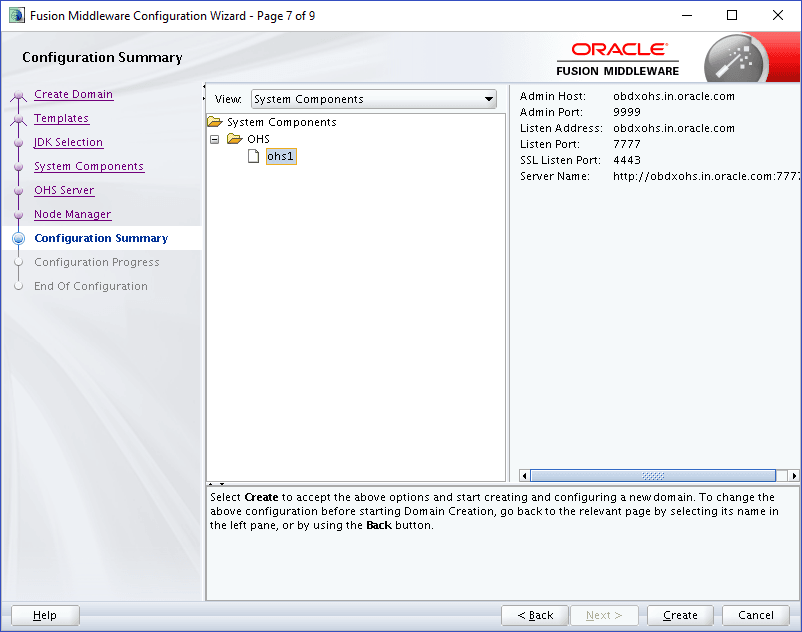This screenshot has width=802, height=632.
Task: Open the View dropdown list
Action: (489, 99)
